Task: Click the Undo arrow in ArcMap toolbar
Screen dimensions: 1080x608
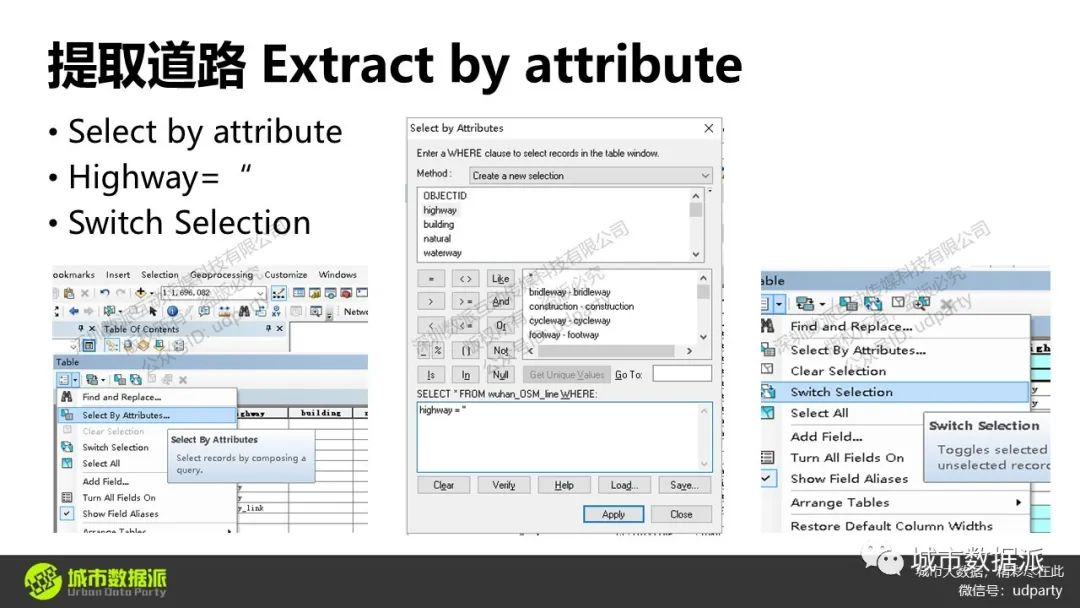Action: point(105,293)
